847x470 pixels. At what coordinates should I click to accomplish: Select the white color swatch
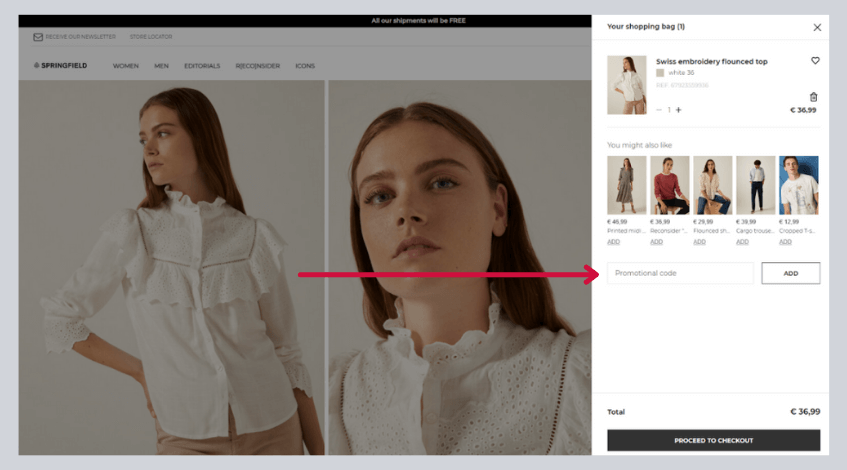pyautogui.click(x=660, y=73)
